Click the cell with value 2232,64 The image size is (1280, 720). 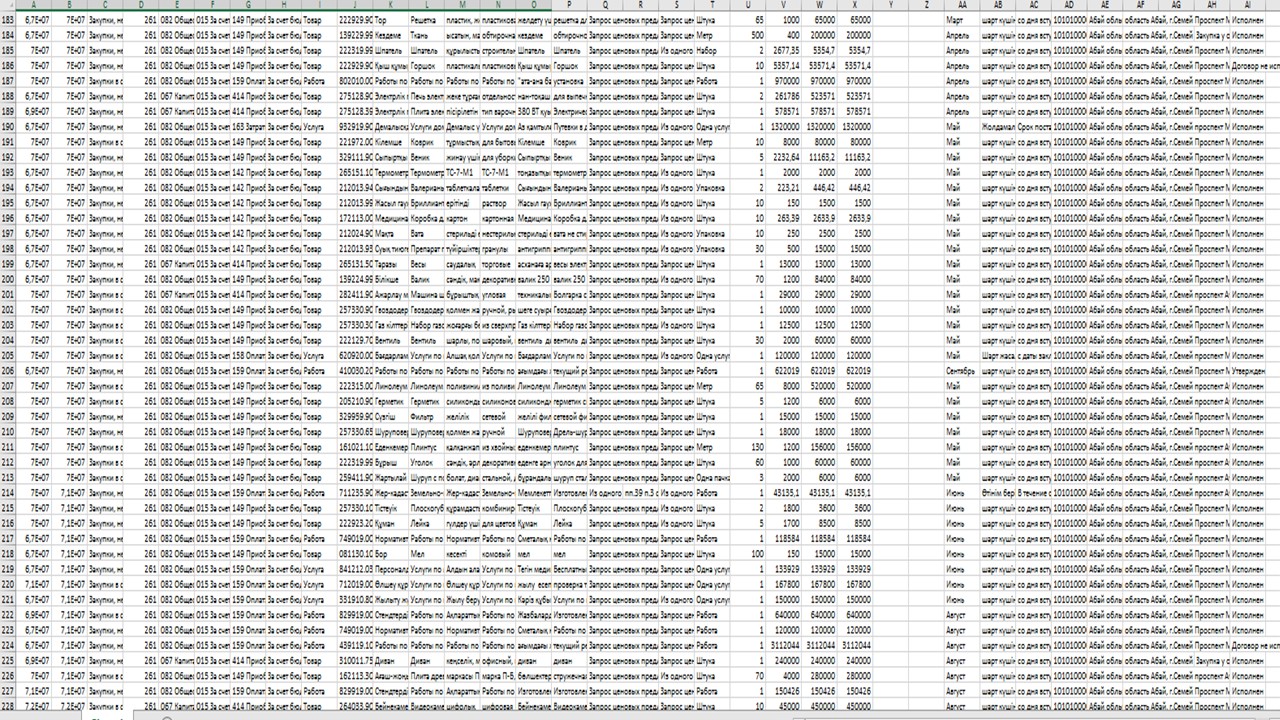[x=783, y=157]
